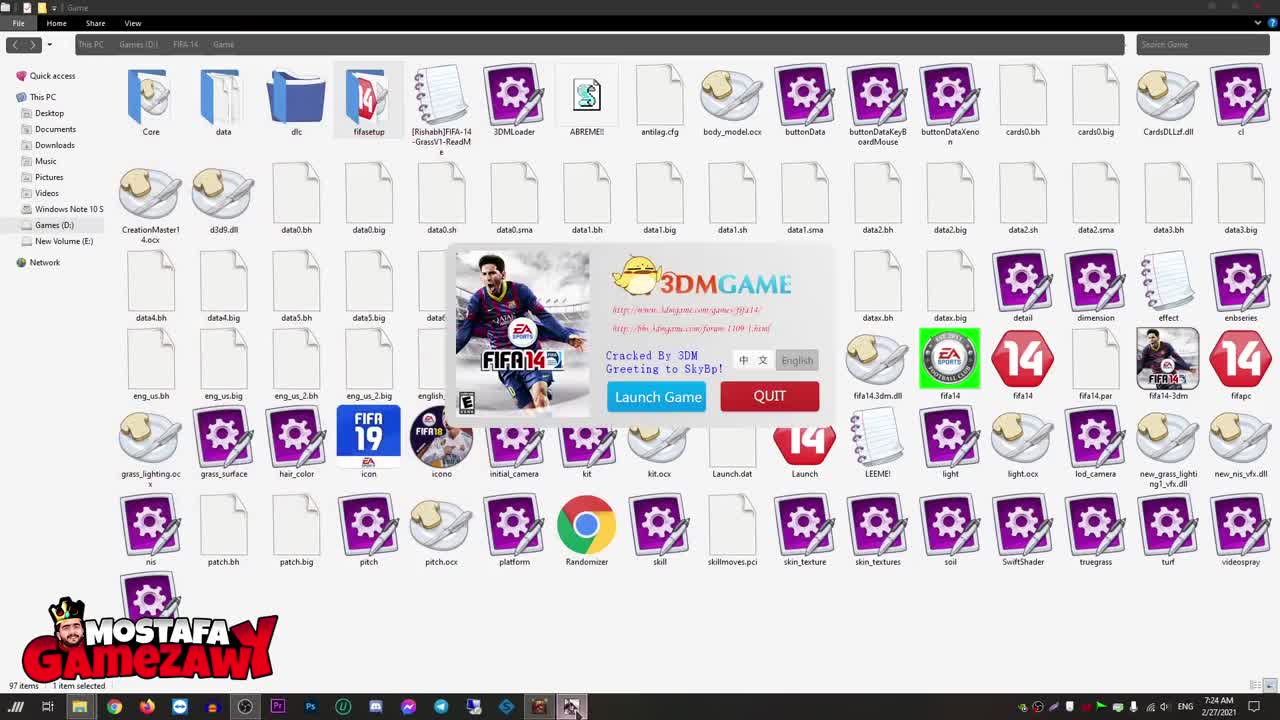Select Downloads in the sidebar
Viewport: 1280px width, 720px height.
click(x=54, y=145)
